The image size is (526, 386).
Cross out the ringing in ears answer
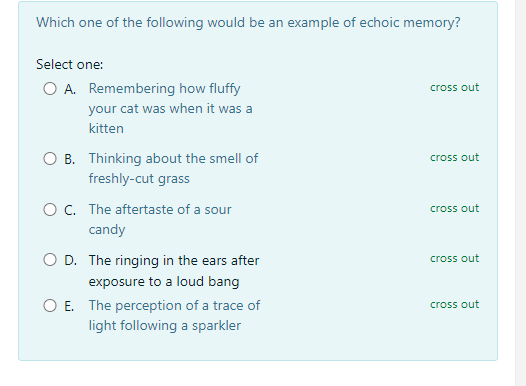click(x=455, y=259)
